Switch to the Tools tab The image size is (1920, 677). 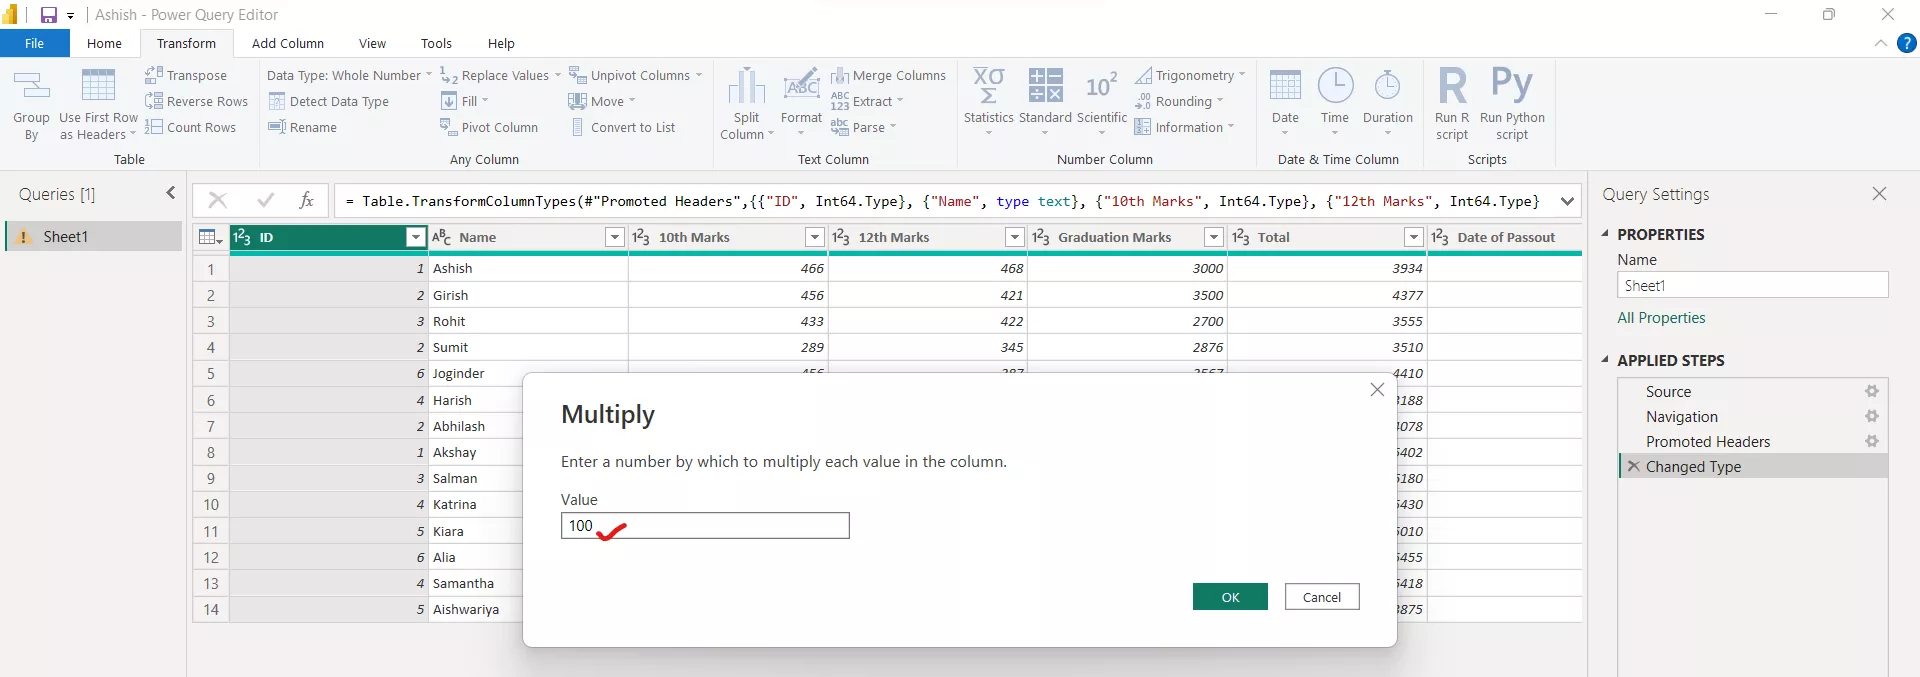tap(436, 43)
